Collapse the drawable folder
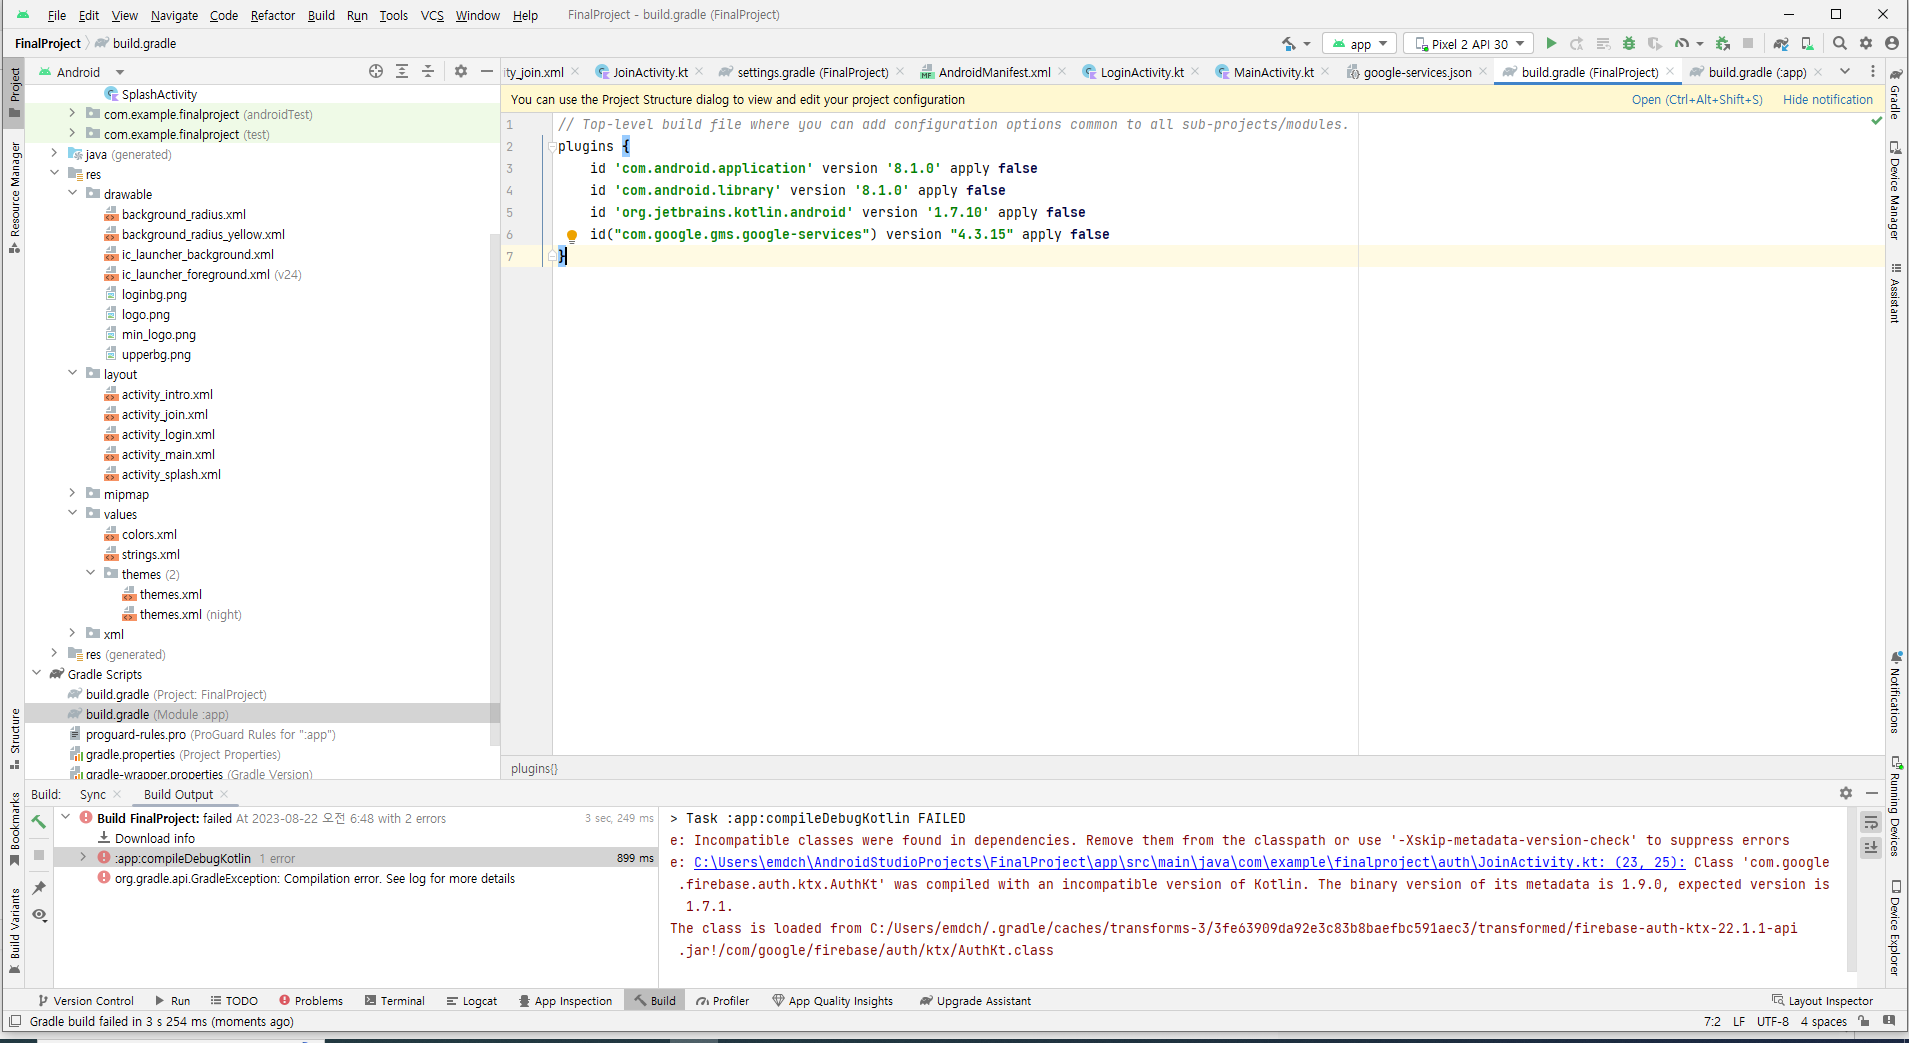The height and width of the screenshot is (1043, 1909). click(x=72, y=193)
